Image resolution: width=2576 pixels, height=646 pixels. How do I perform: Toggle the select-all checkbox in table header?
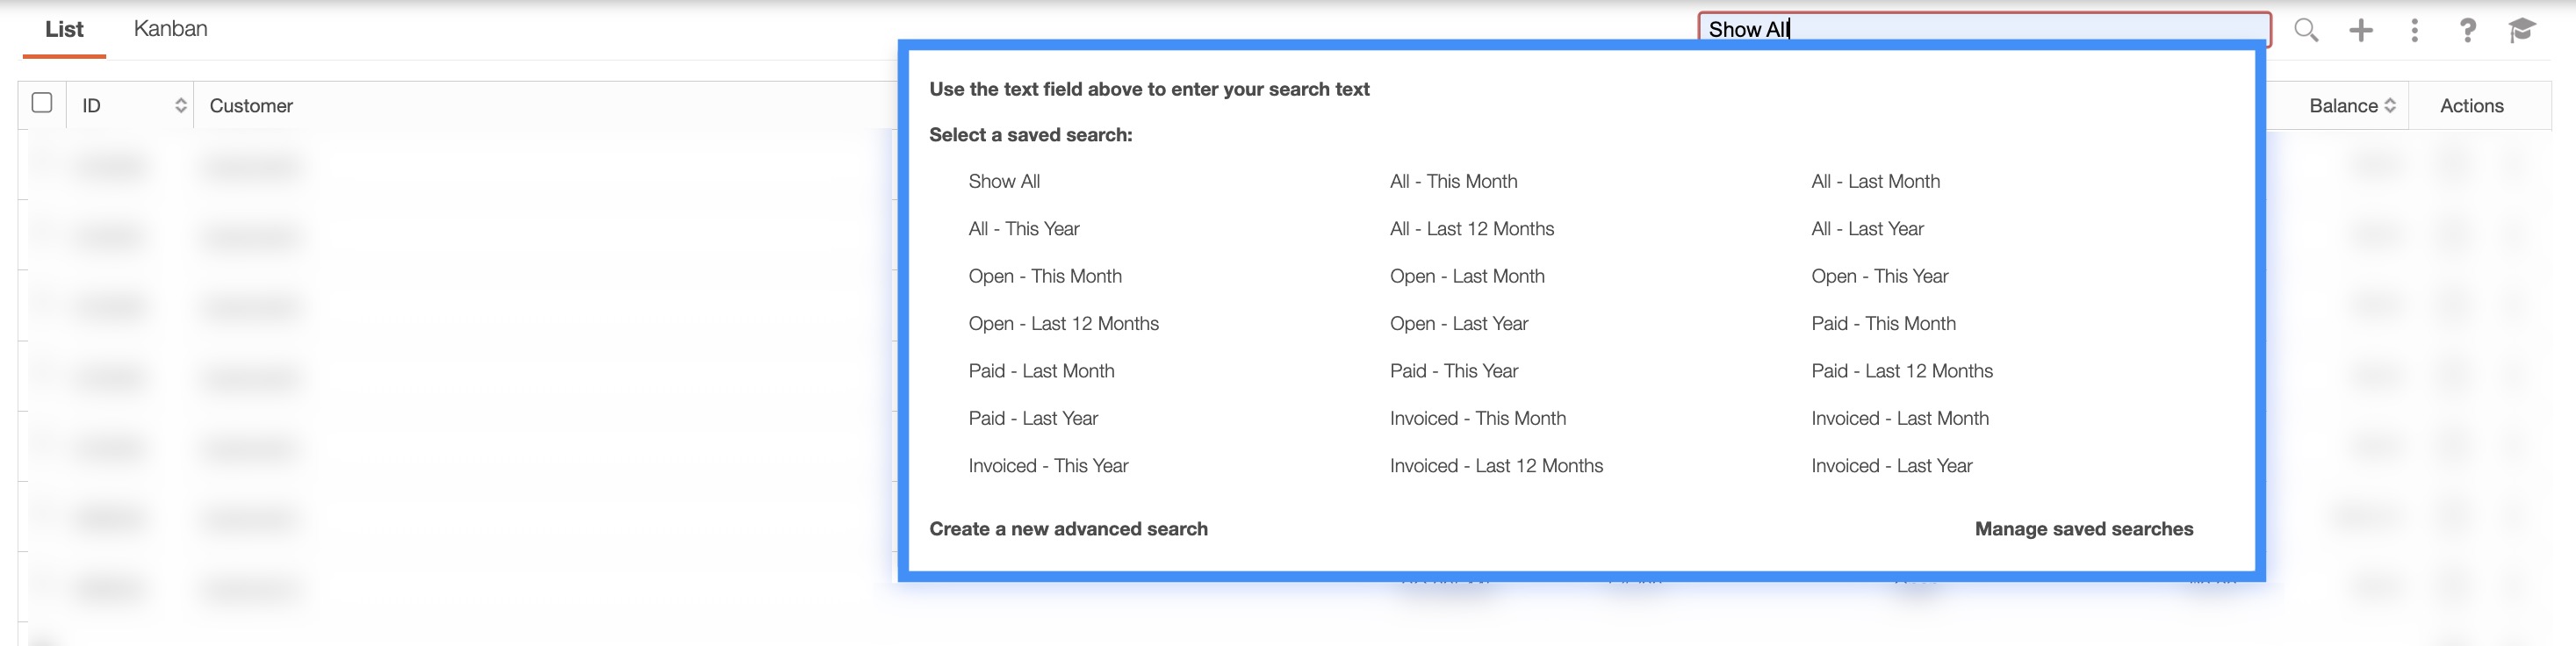click(x=42, y=103)
